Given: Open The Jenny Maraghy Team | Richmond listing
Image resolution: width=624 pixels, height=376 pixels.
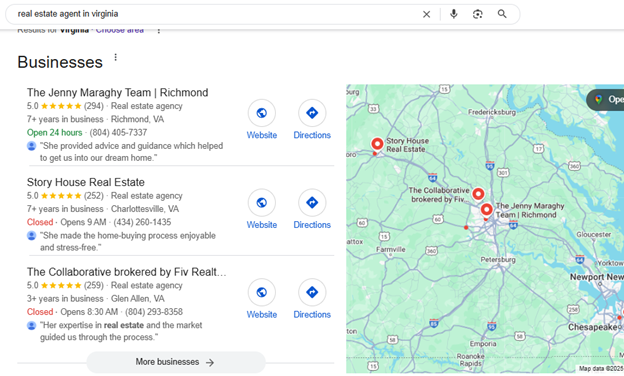Looking at the screenshot, I should coord(117,93).
